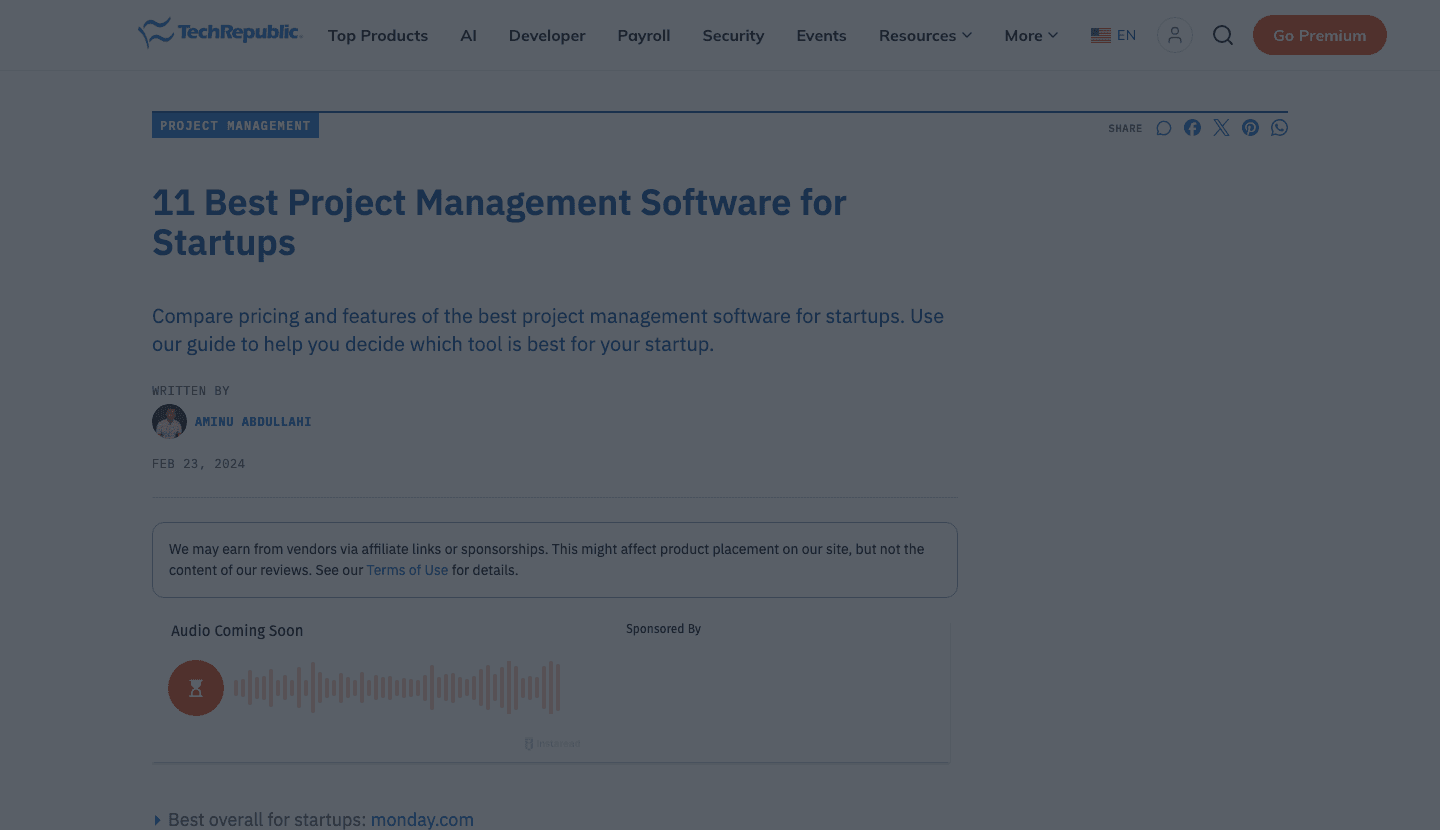Click the Written By label
The image size is (1440, 830).
click(x=191, y=391)
